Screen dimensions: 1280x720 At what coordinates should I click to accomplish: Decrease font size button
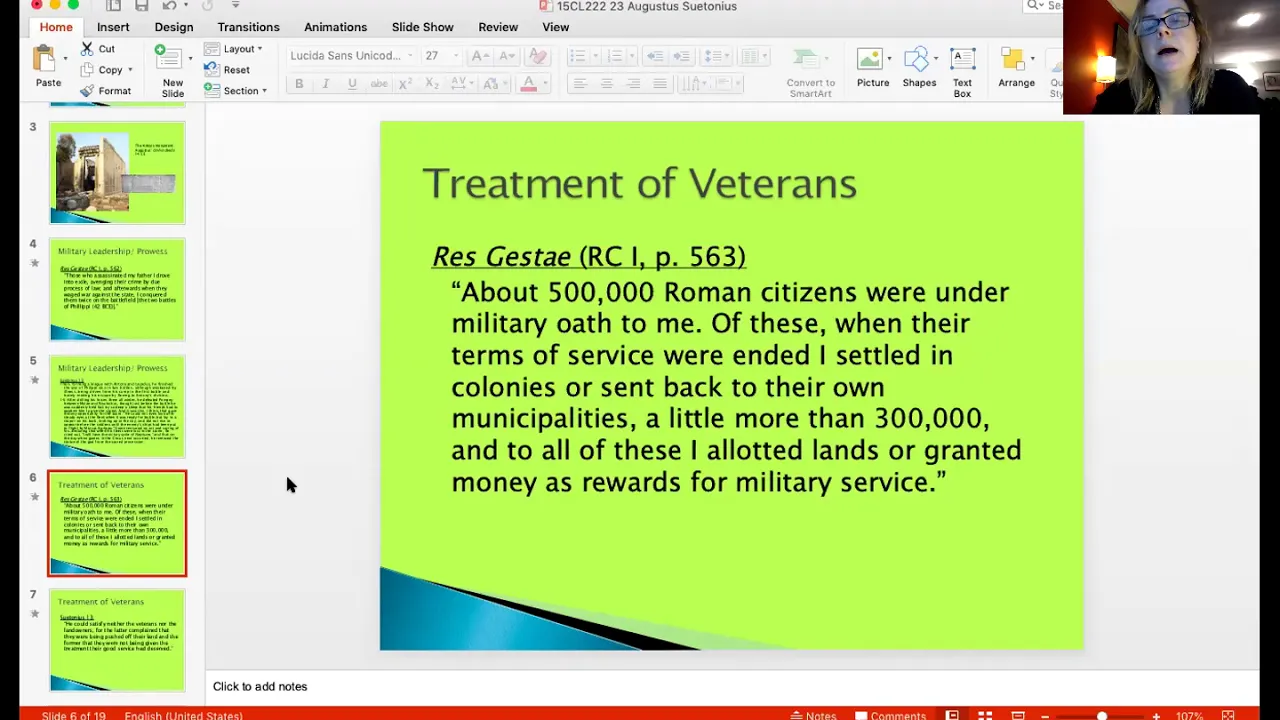(507, 56)
